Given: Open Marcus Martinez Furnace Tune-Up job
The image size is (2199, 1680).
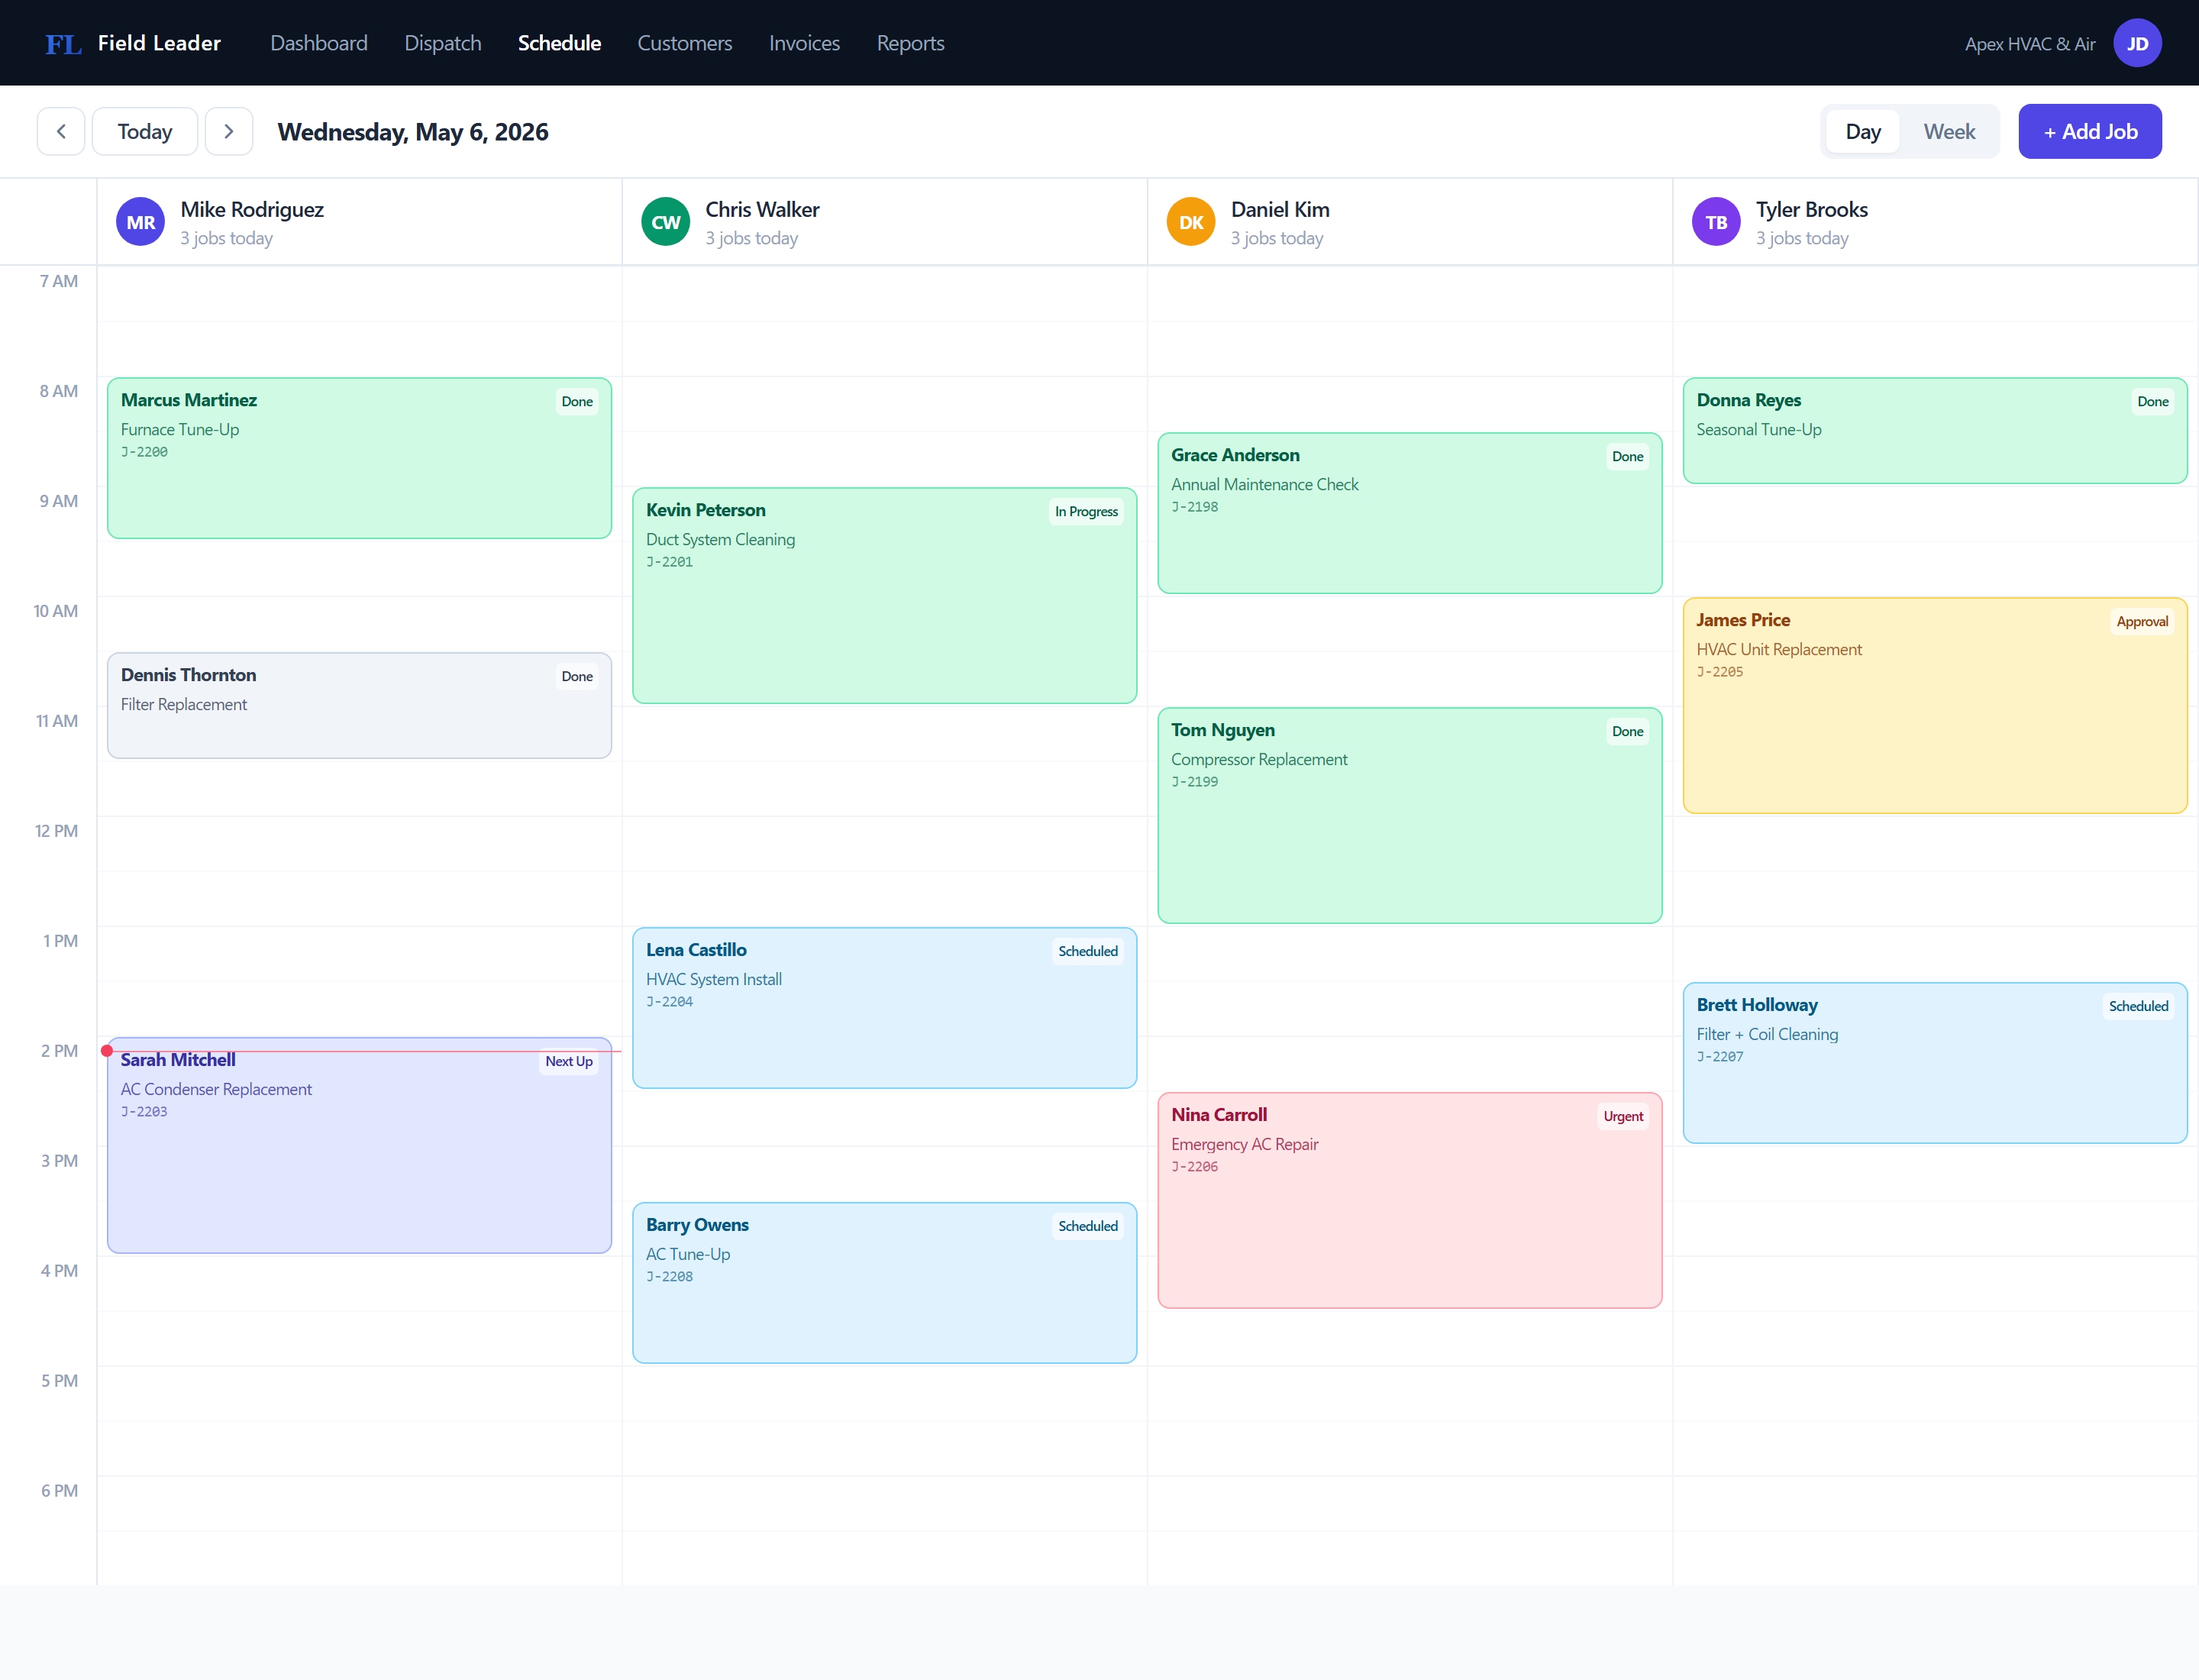Looking at the screenshot, I should coord(359,458).
